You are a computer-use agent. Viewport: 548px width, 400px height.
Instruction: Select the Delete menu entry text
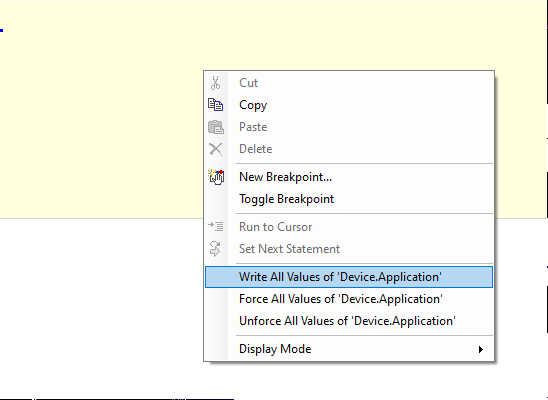point(255,149)
